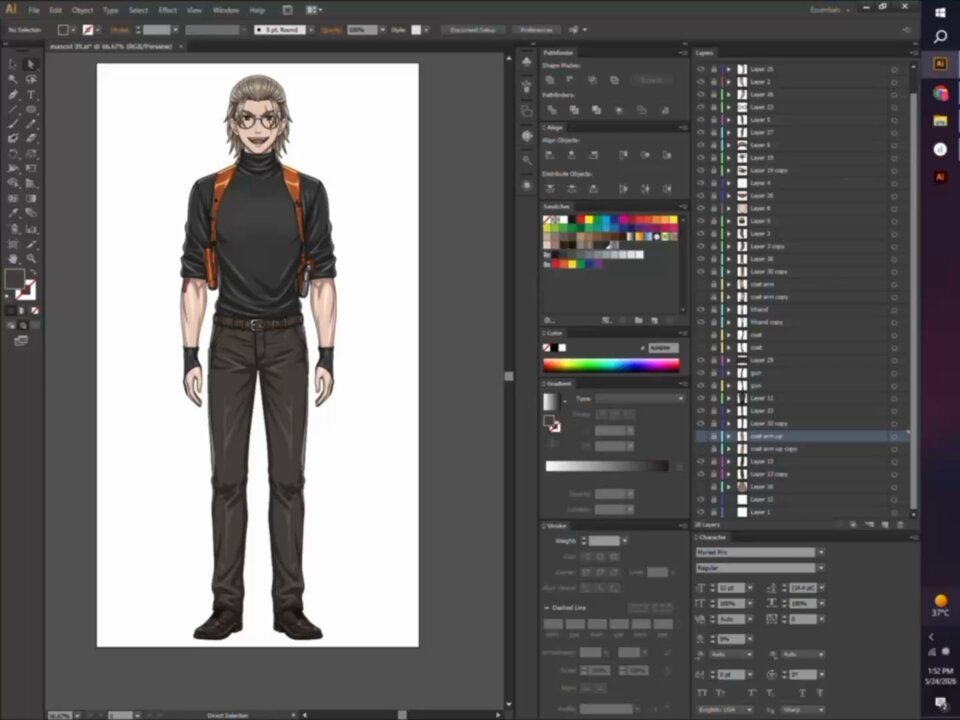Open Illustrator from Windows taskbar

(940, 63)
